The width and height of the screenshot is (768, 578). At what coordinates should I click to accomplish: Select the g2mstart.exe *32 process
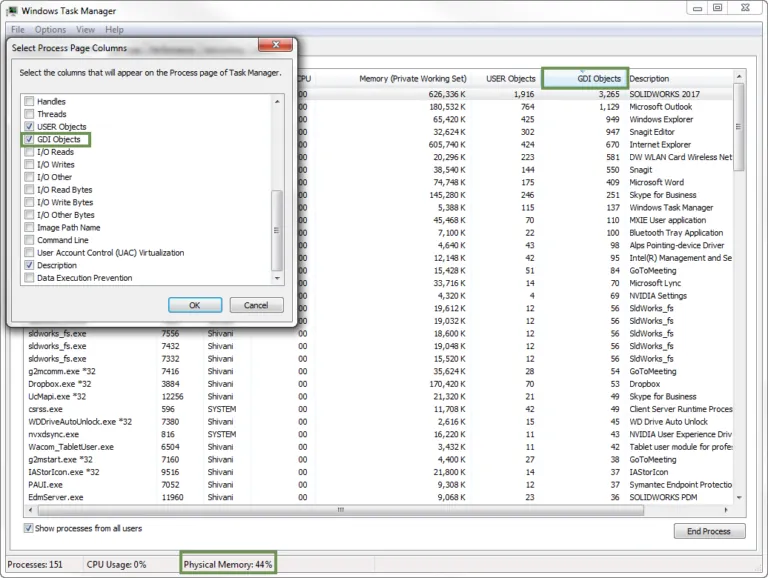380,459
